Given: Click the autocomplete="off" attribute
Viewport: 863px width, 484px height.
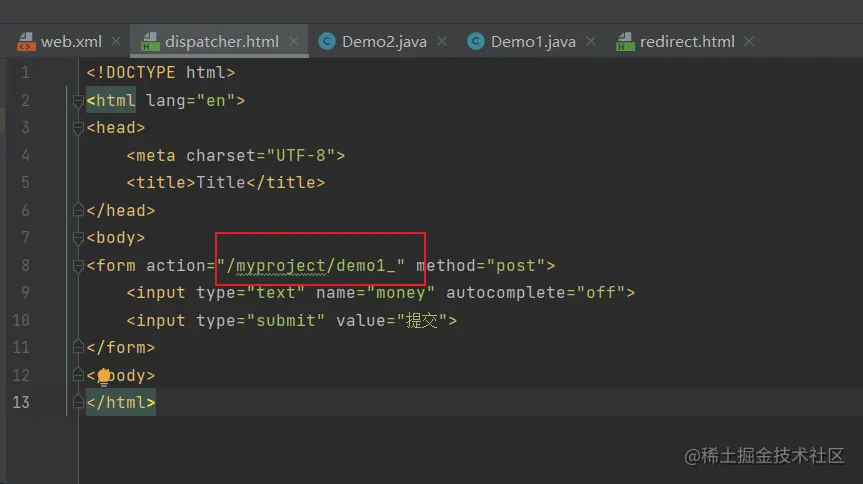Looking at the screenshot, I should tap(536, 293).
